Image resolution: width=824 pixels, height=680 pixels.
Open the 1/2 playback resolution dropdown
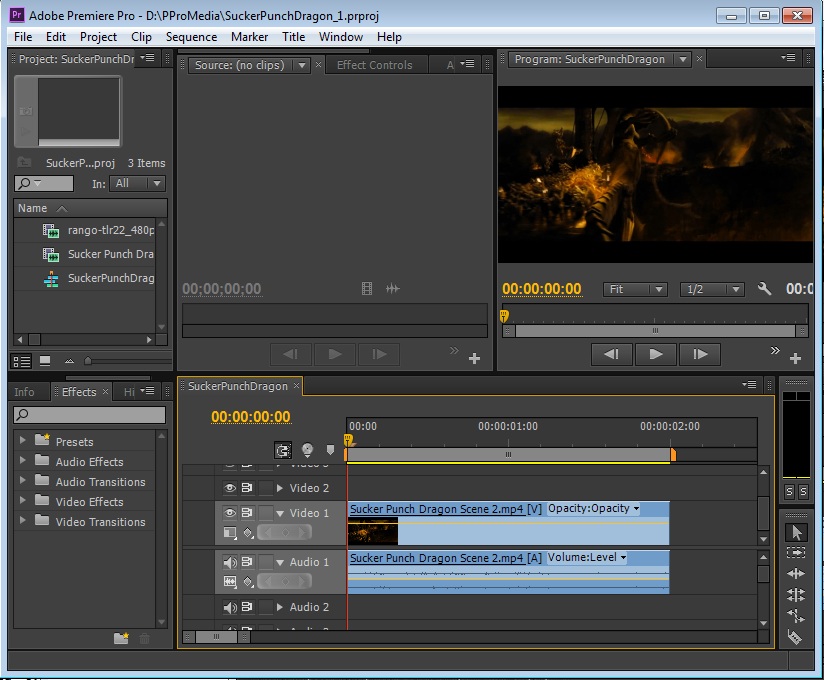pyautogui.click(x=712, y=289)
